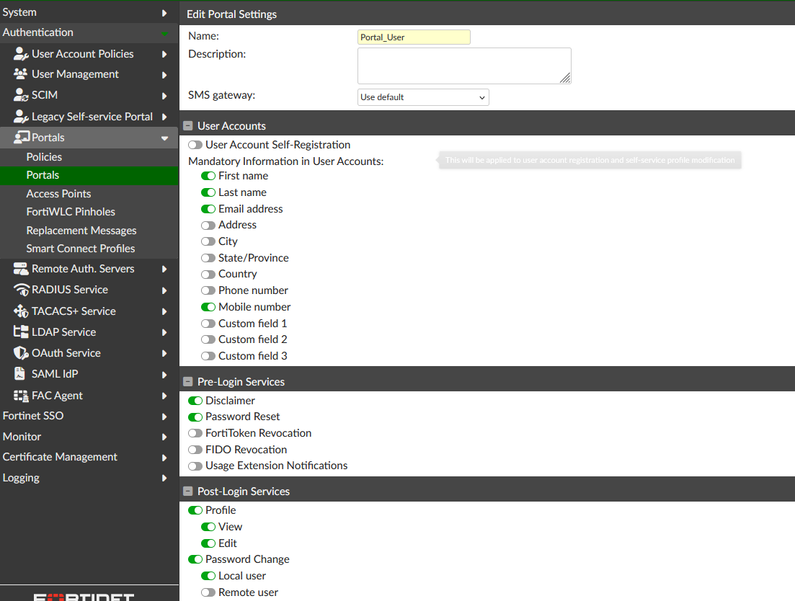The image size is (795, 601).
Task: Enable Custom field 3 toggle
Action: tap(208, 356)
